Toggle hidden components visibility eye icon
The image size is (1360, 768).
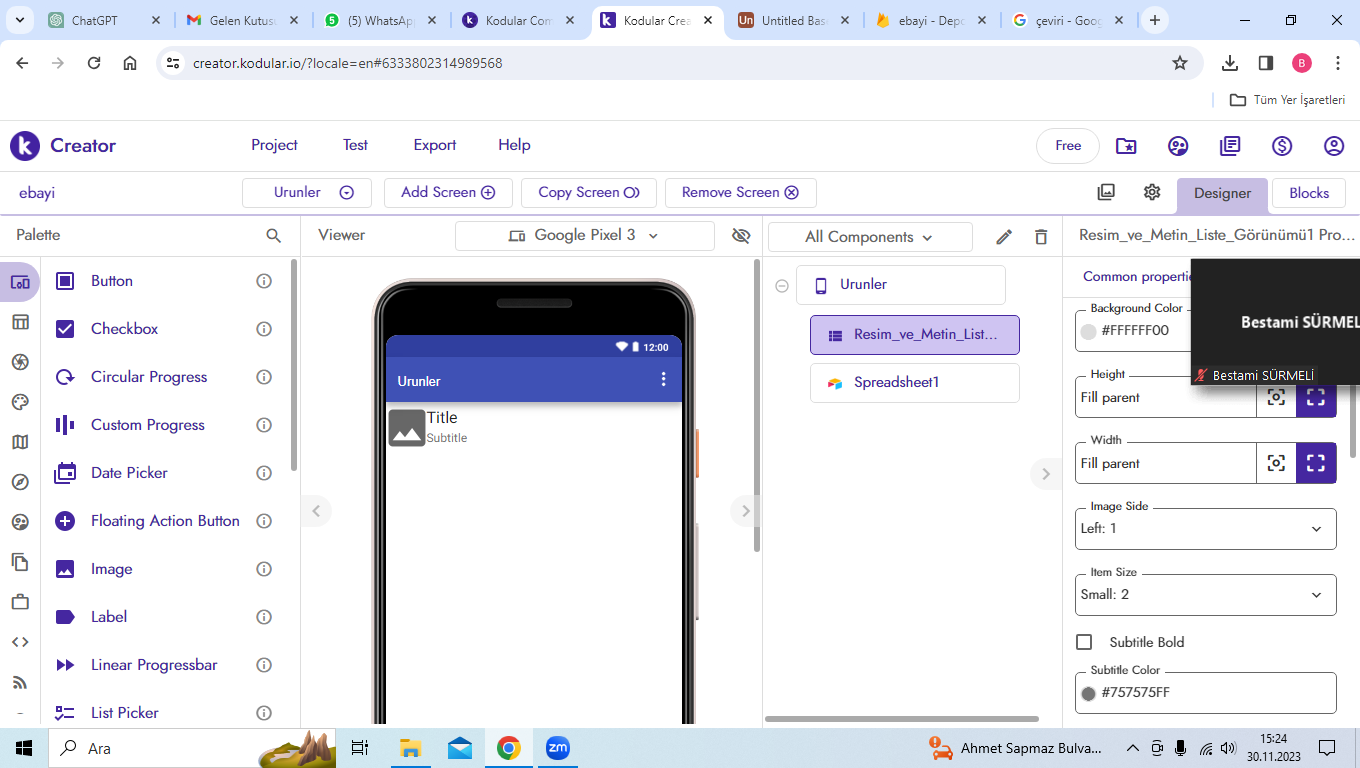(x=741, y=236)
